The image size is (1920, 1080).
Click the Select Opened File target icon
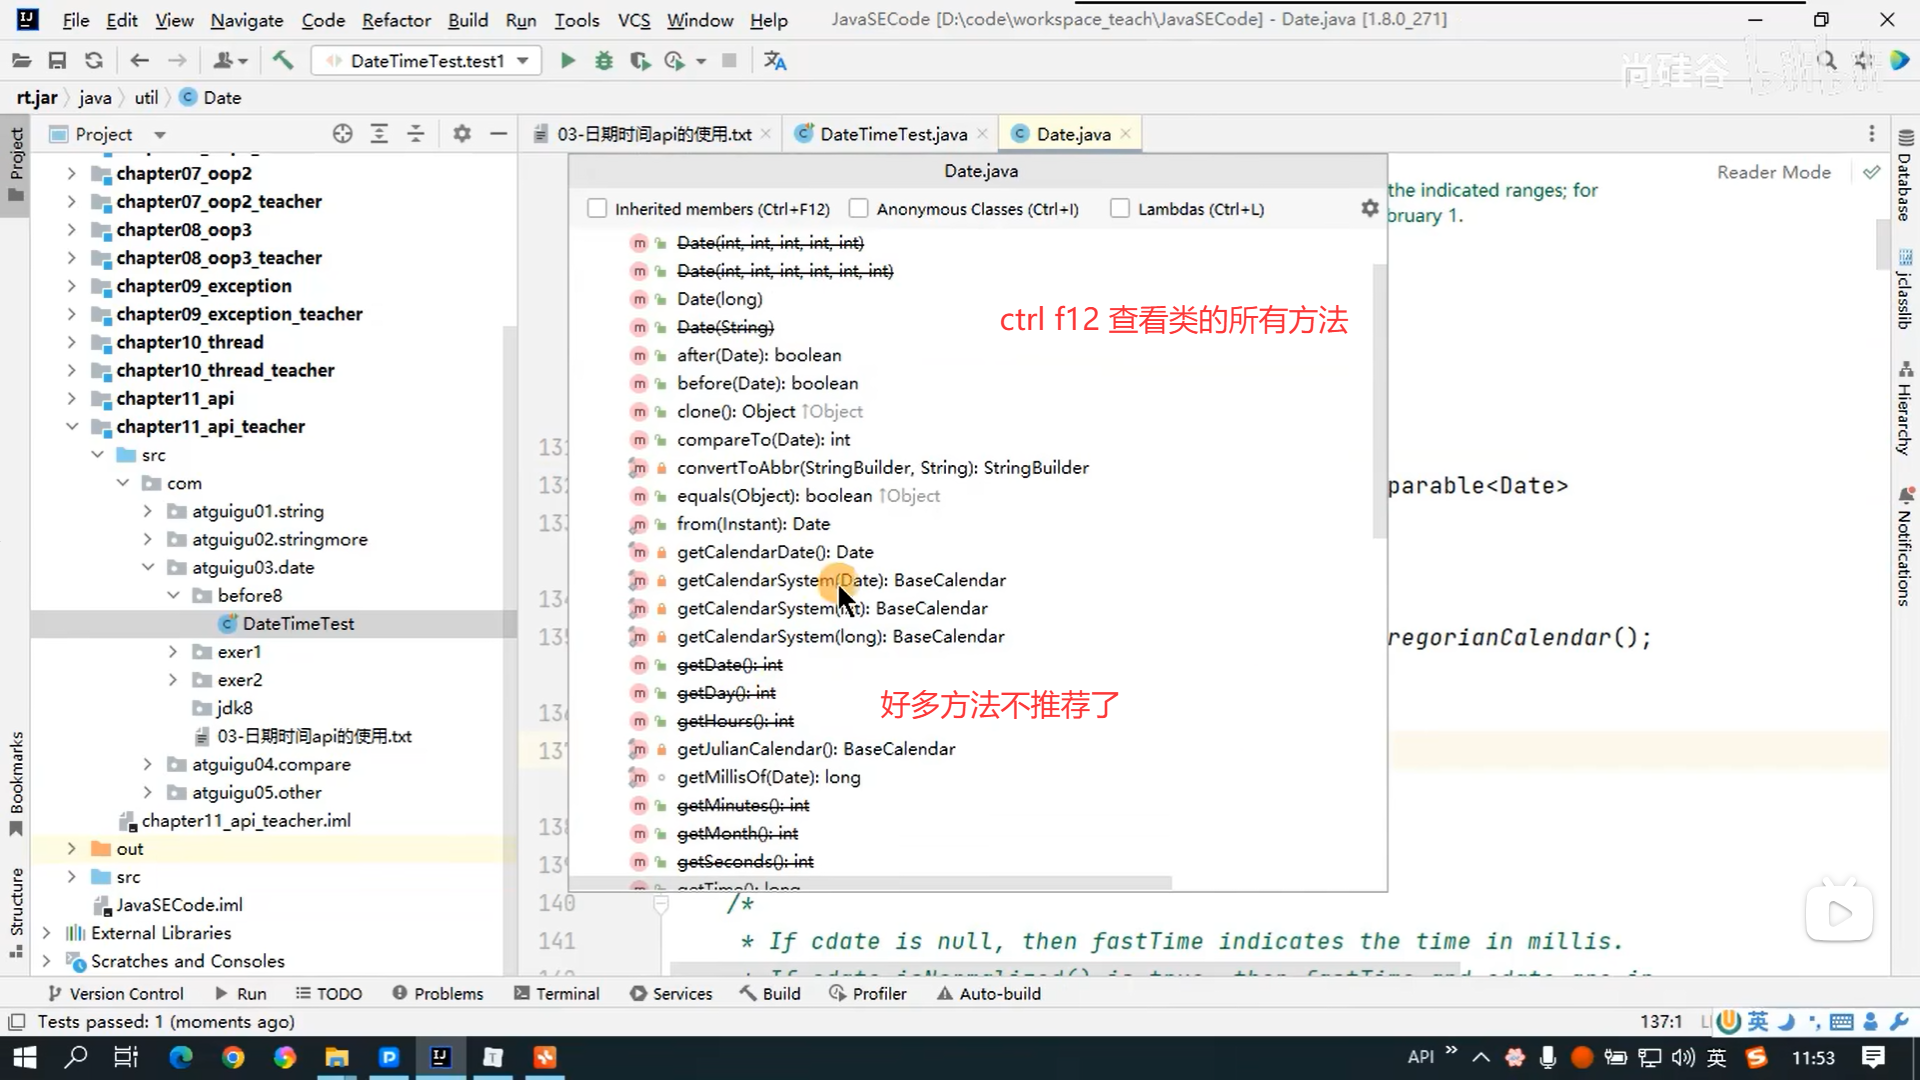point(343,134)
